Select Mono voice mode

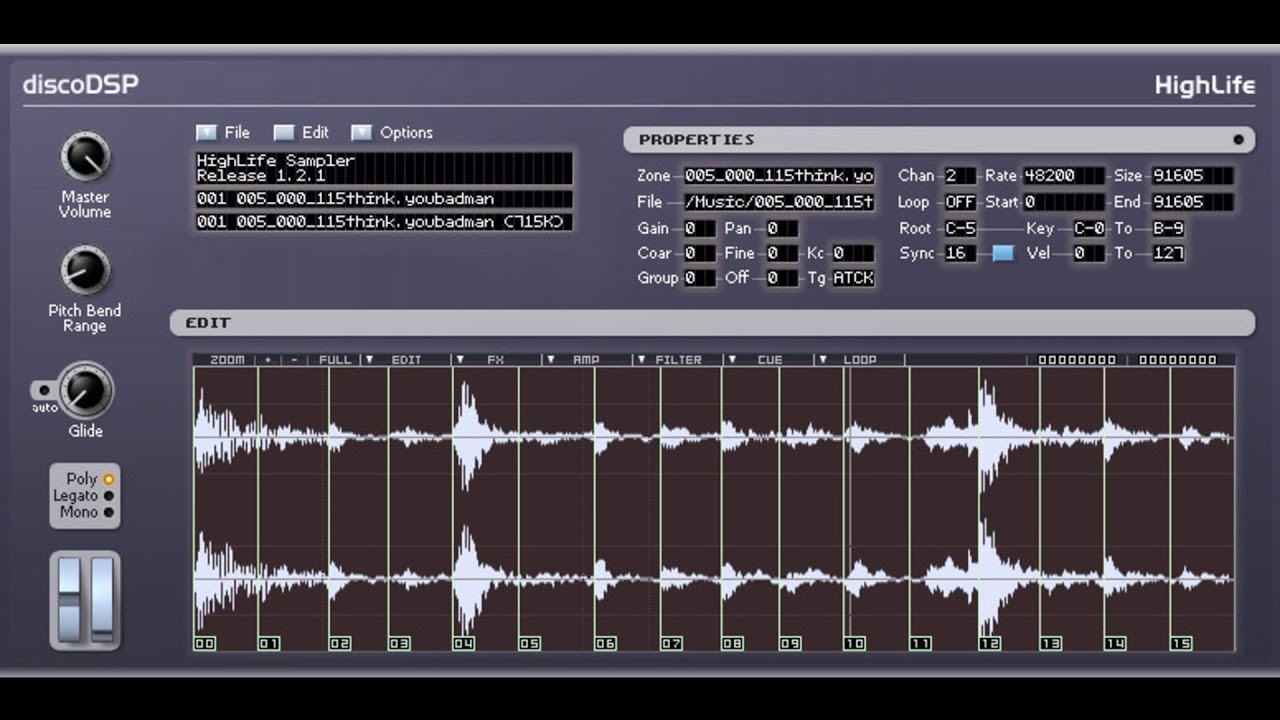[108, 512]
